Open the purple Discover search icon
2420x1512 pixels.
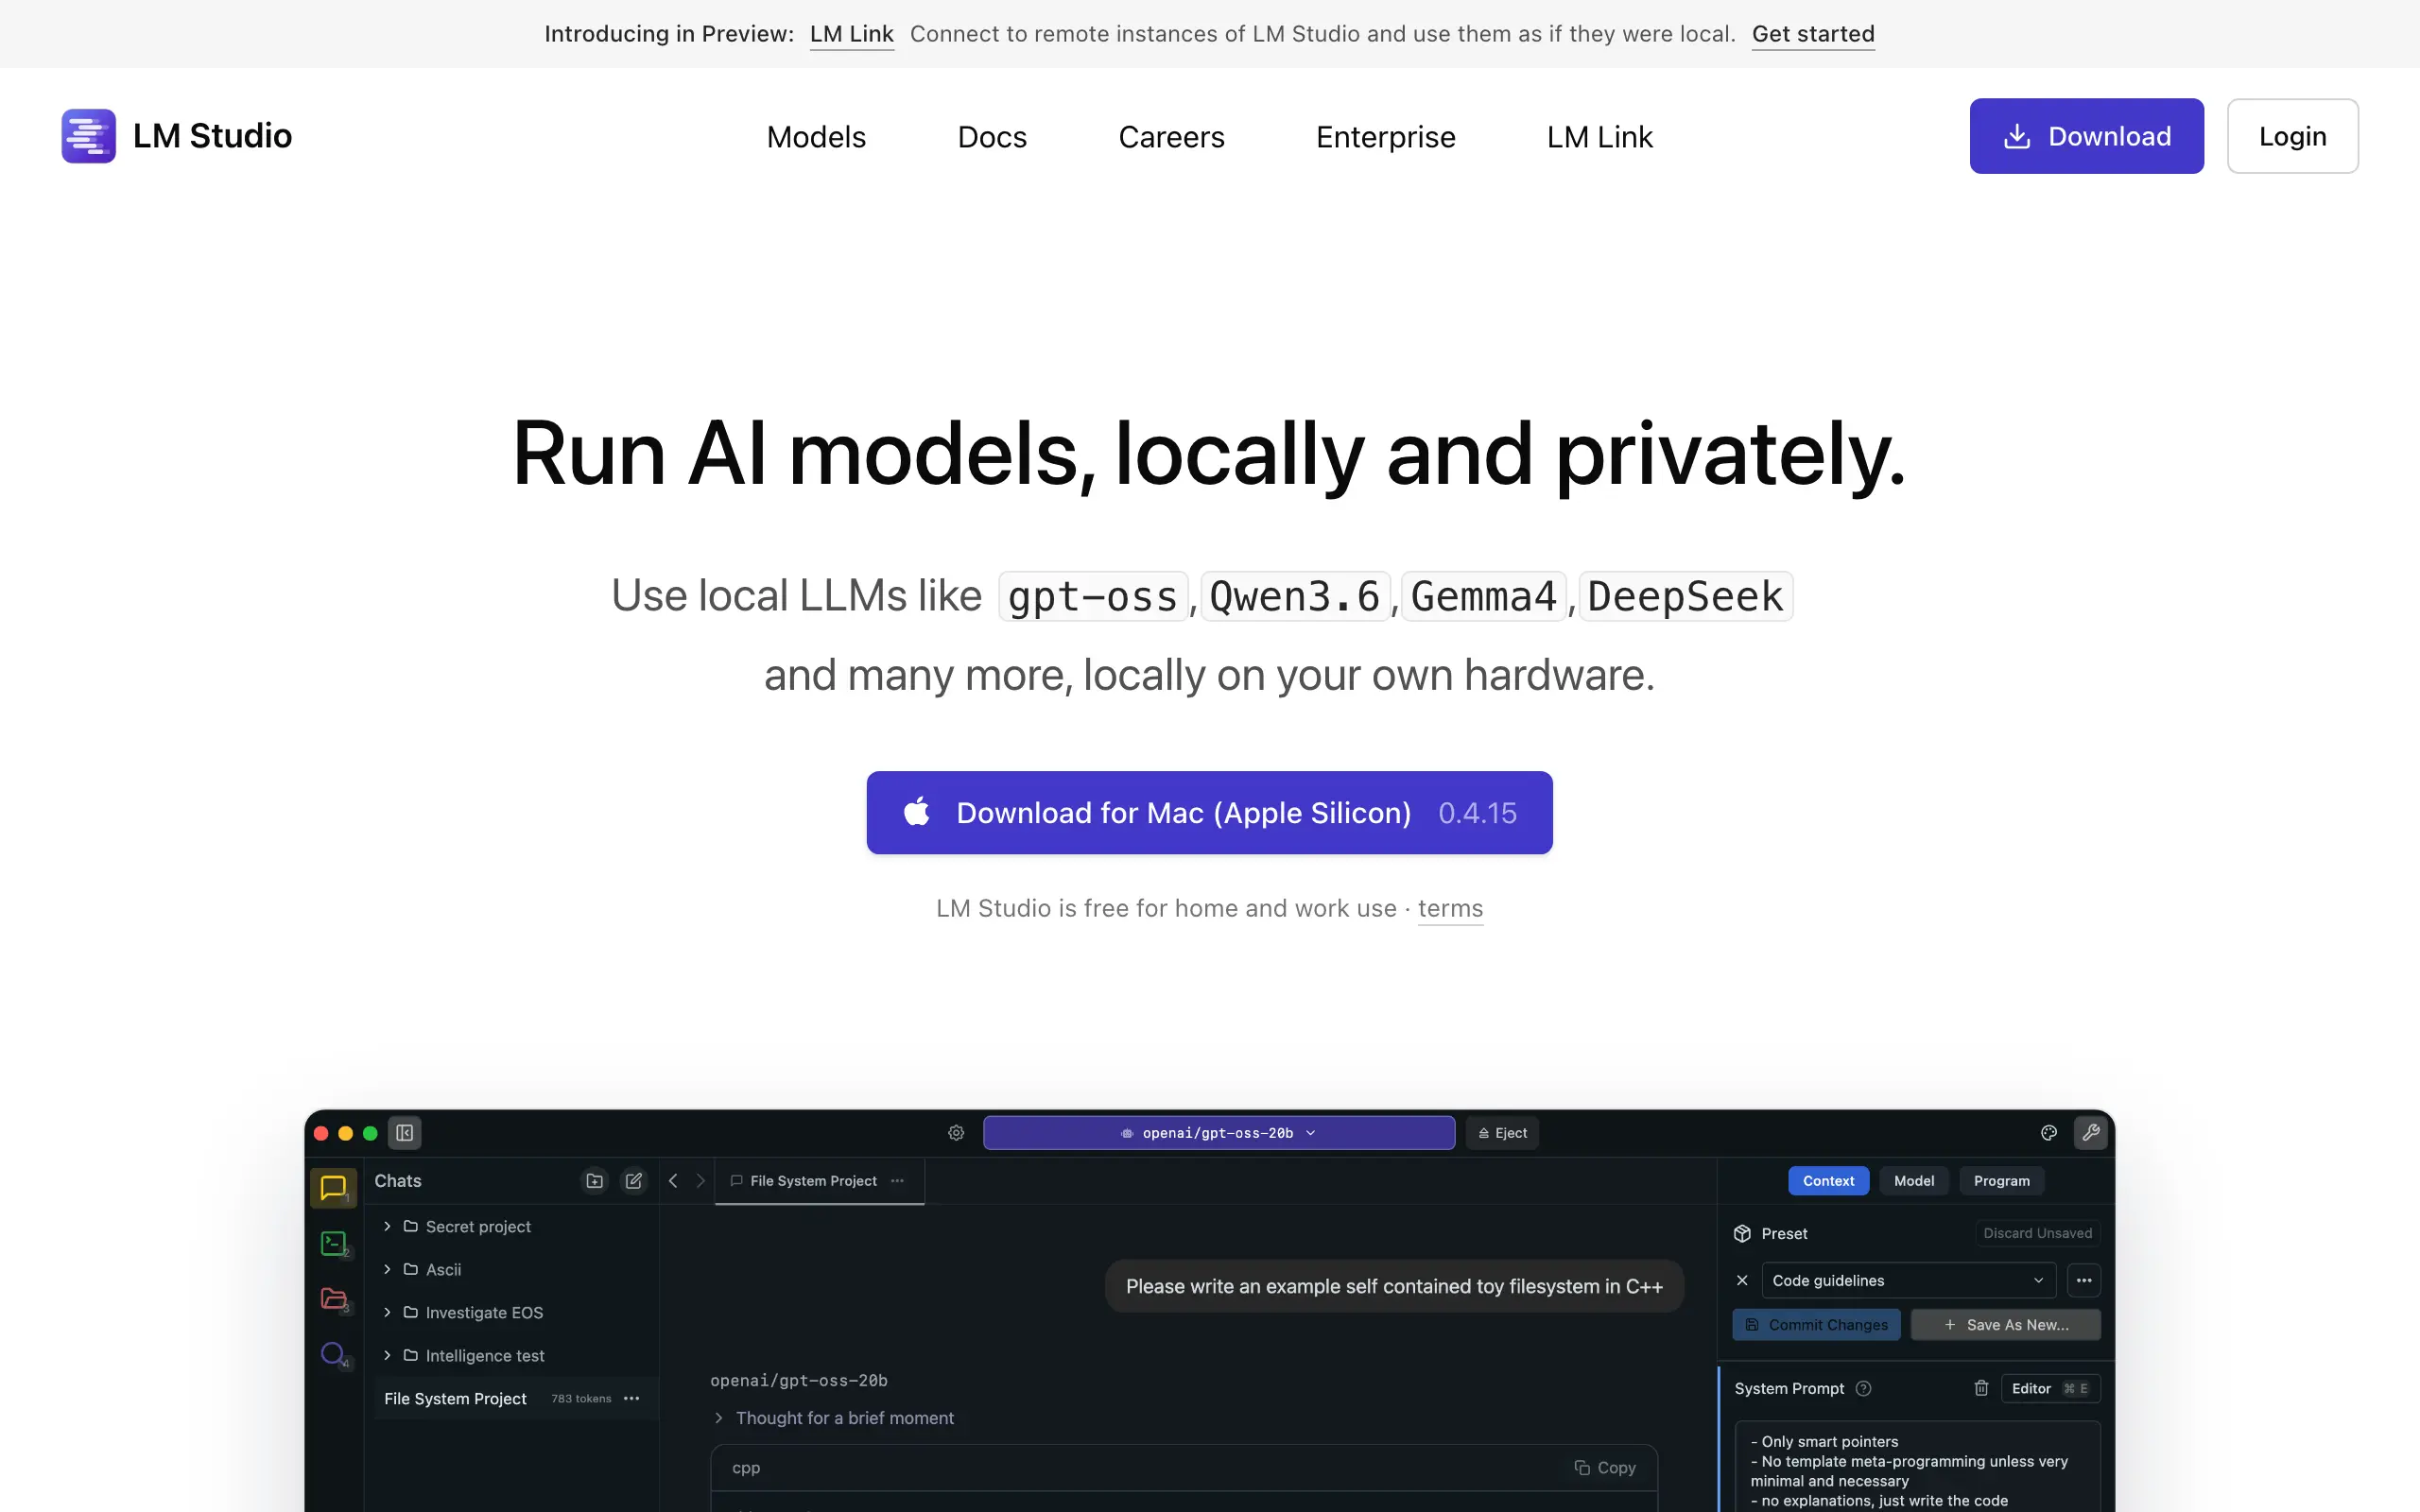[x=333, y=1355]
